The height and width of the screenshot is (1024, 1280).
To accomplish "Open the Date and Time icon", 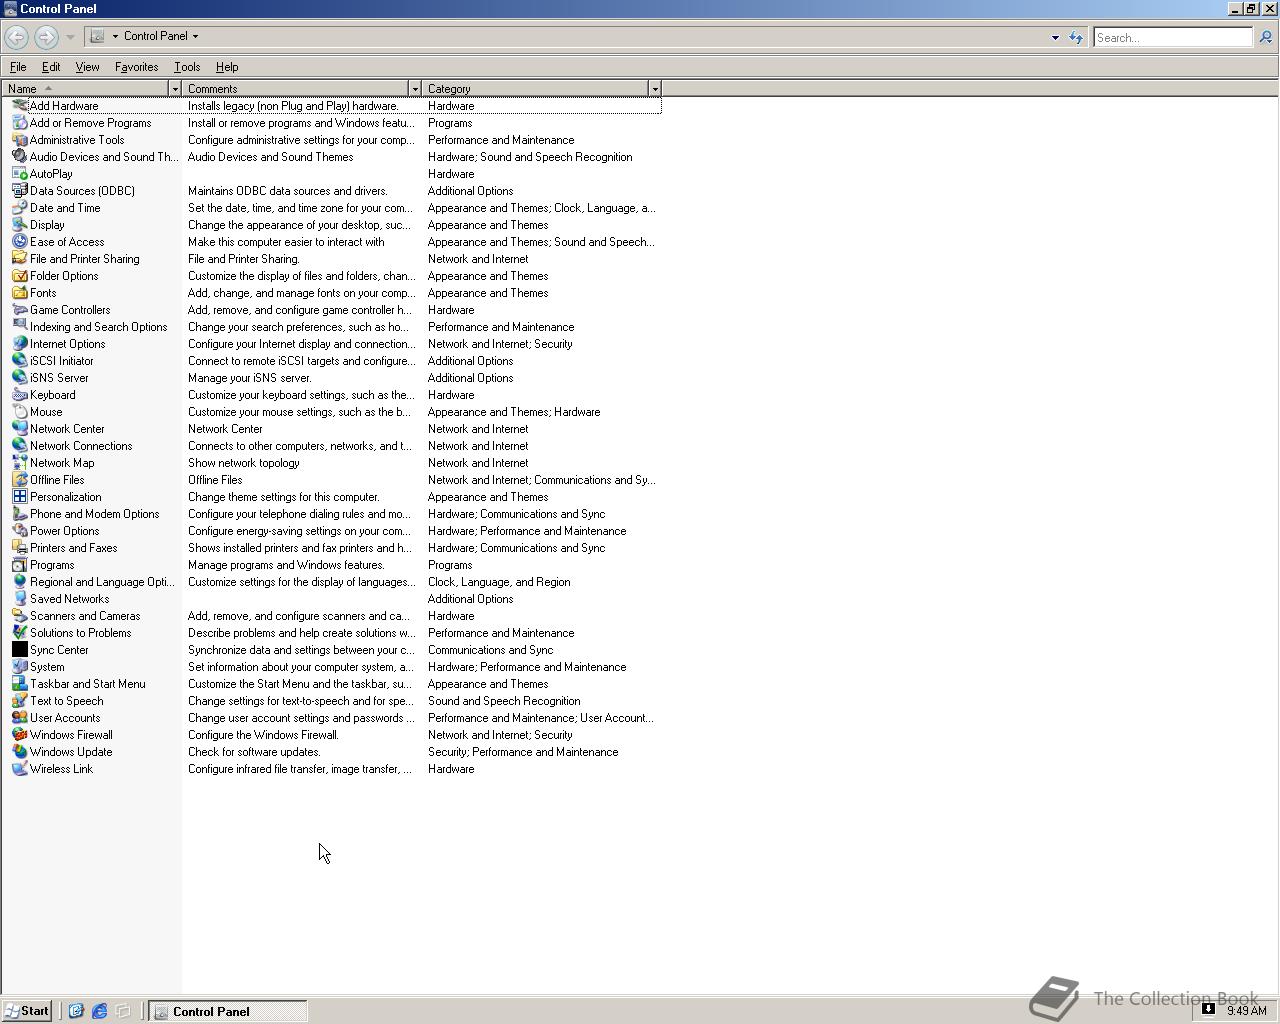I will (x=19, y=208).
